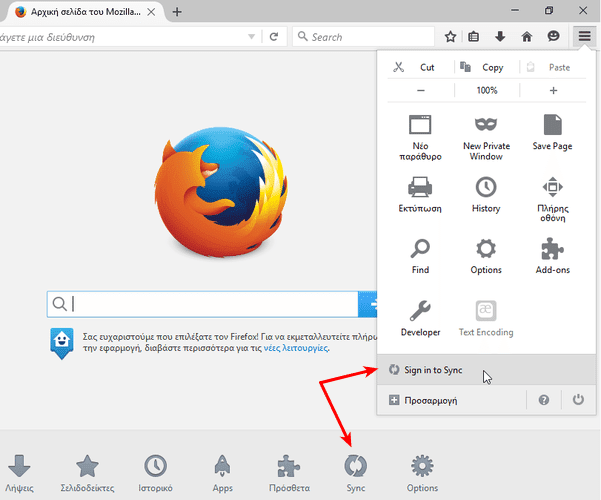Open Ιστορικό history at page bottom
Image resolution: width=601 pixels, height=500 pixels.
click(x=155, y=473)
